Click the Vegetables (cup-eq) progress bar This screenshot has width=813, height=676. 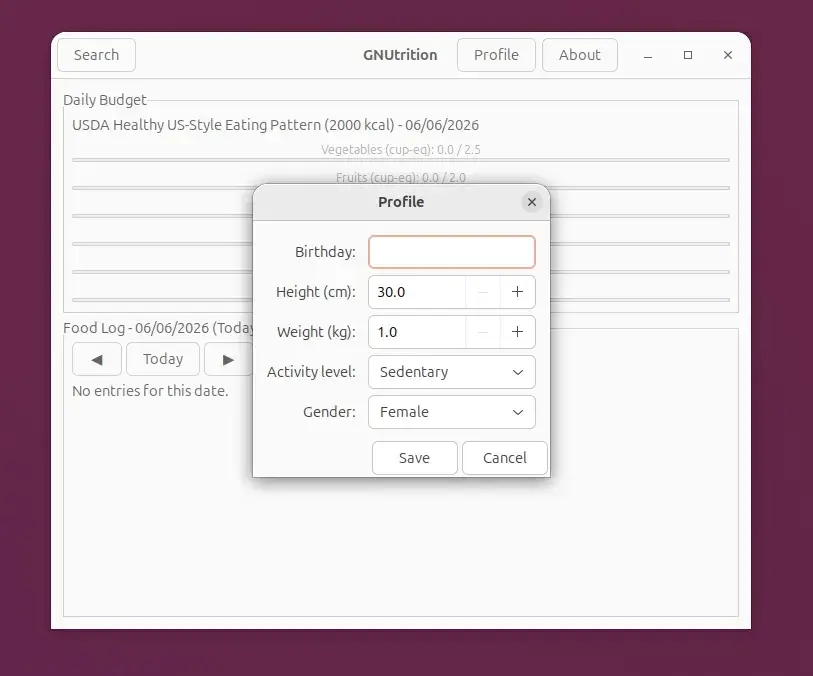401,160
